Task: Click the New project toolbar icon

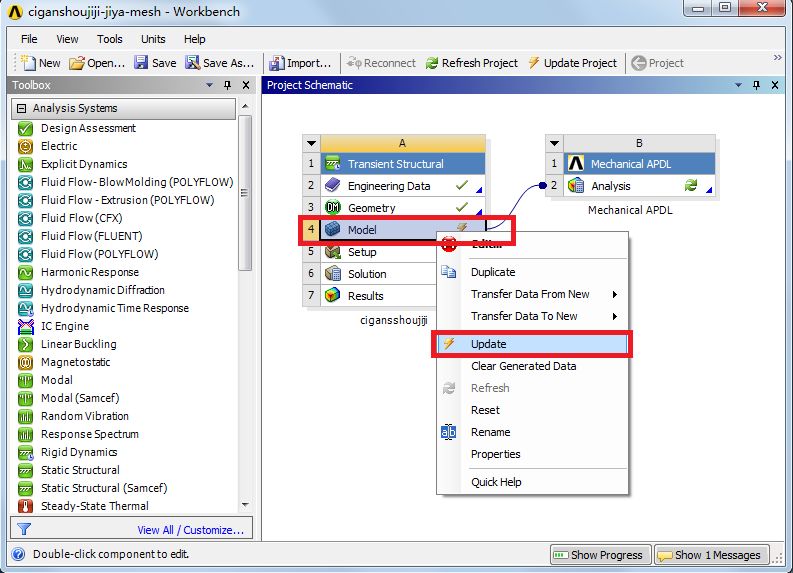Action: [x=28, y=63]
